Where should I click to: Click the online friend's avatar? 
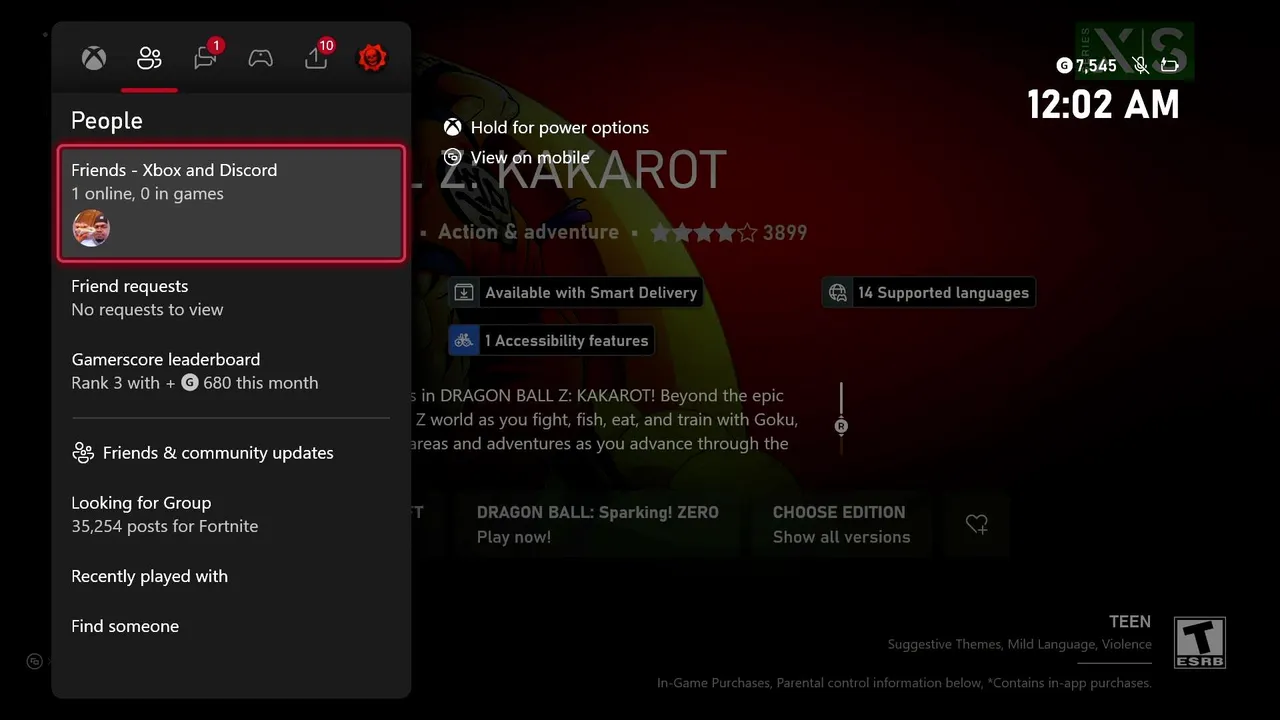[91, 228]
